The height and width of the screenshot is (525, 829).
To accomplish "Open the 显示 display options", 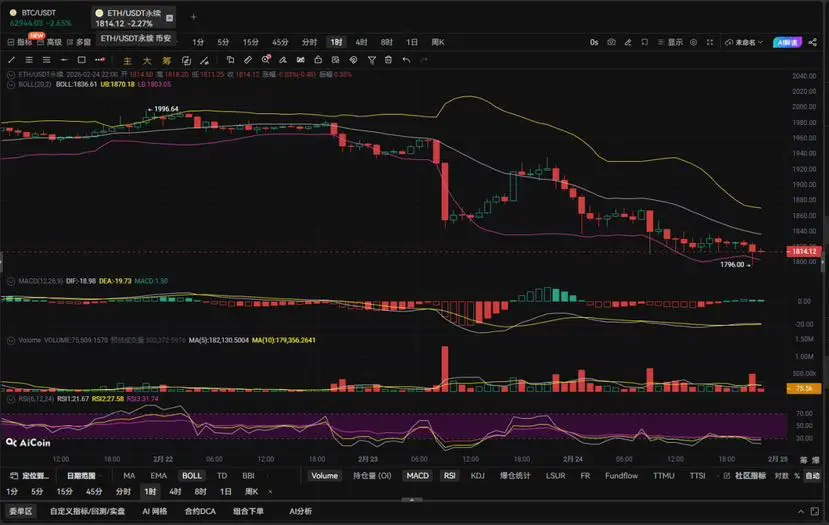I will click(x=670, y=42).
